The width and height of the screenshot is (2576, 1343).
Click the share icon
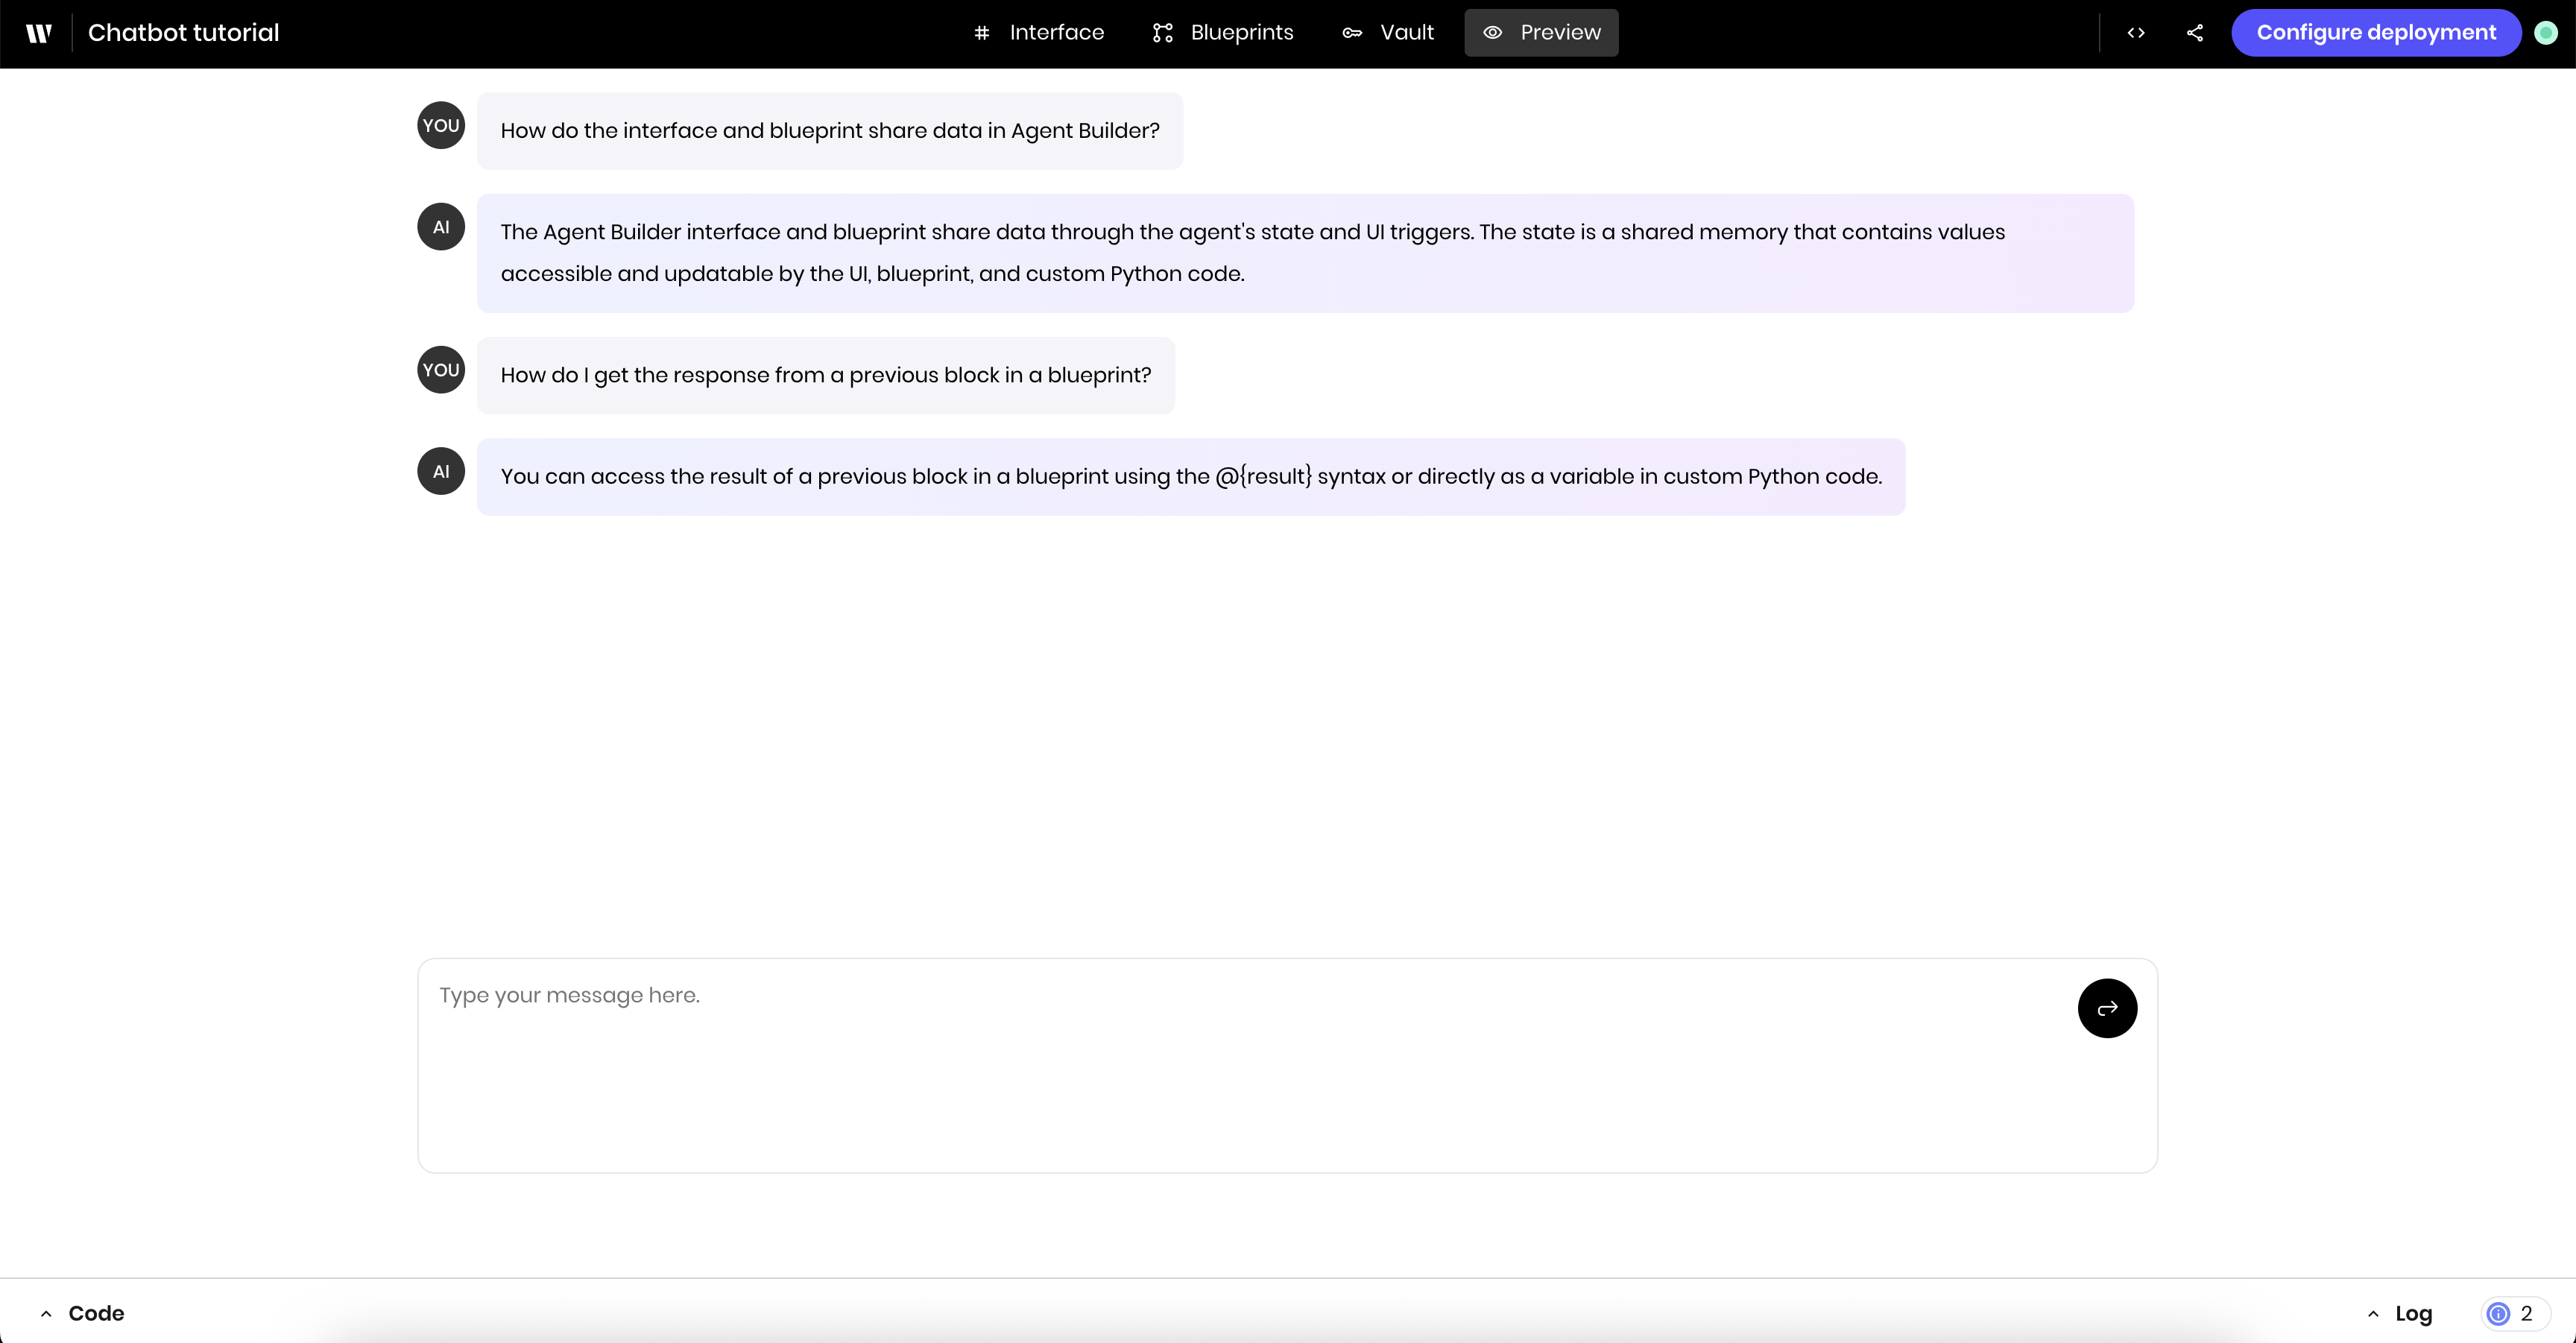2195,33
